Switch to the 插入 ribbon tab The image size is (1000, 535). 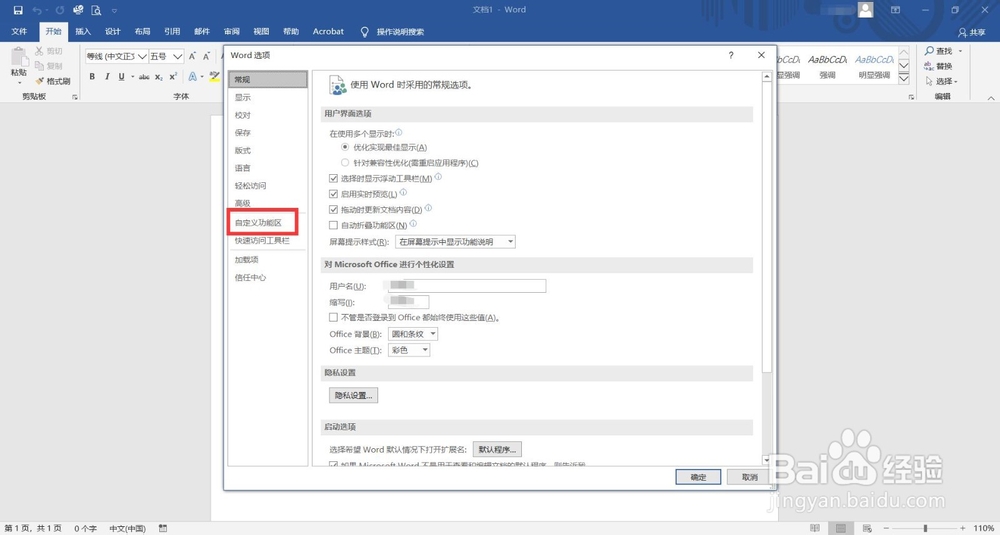(x=83, y=31)
